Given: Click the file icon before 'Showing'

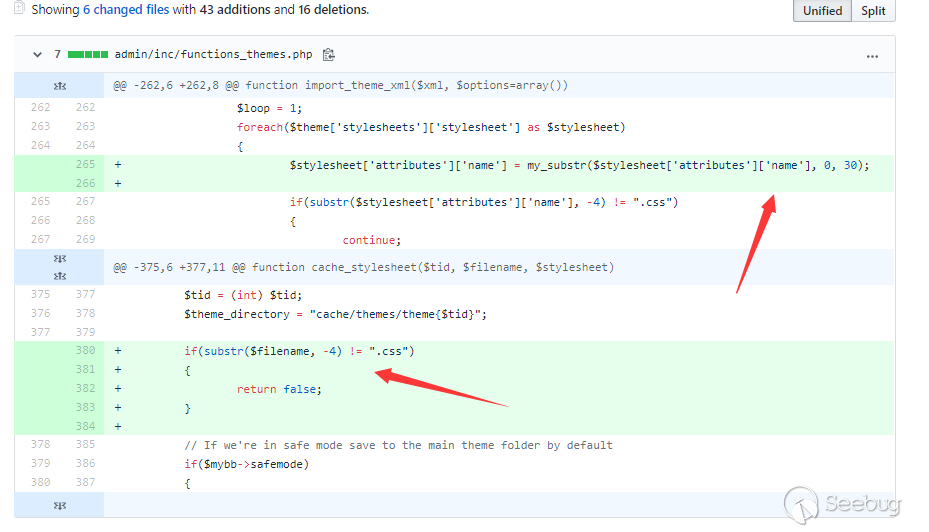Looking at the screenshot, I should 18,9.
